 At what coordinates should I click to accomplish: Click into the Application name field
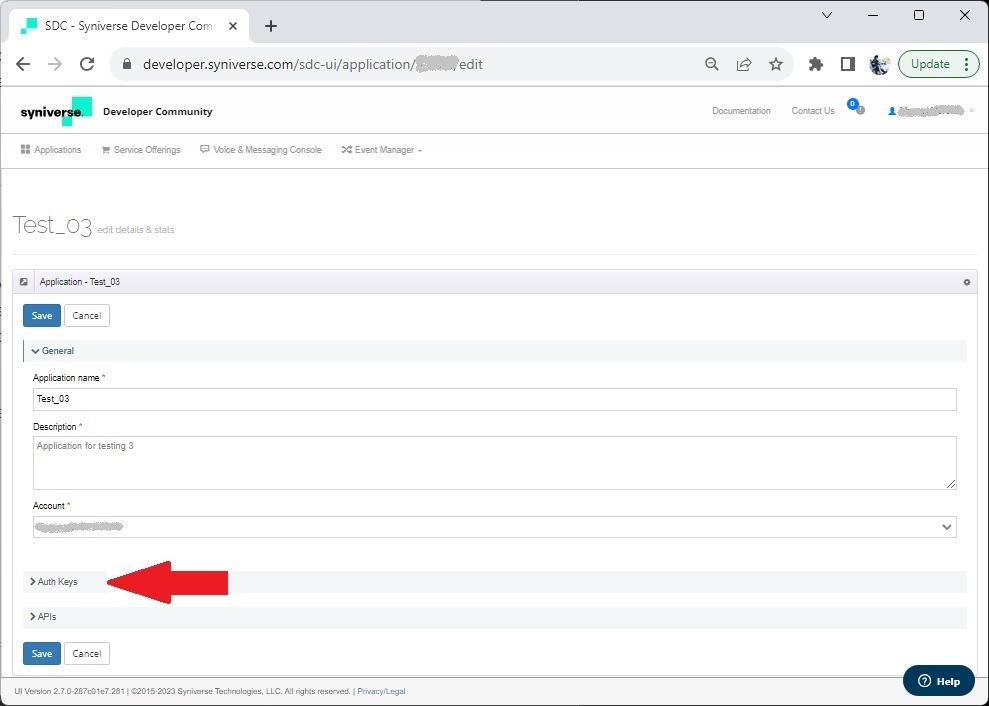click(x=494, y=399)
